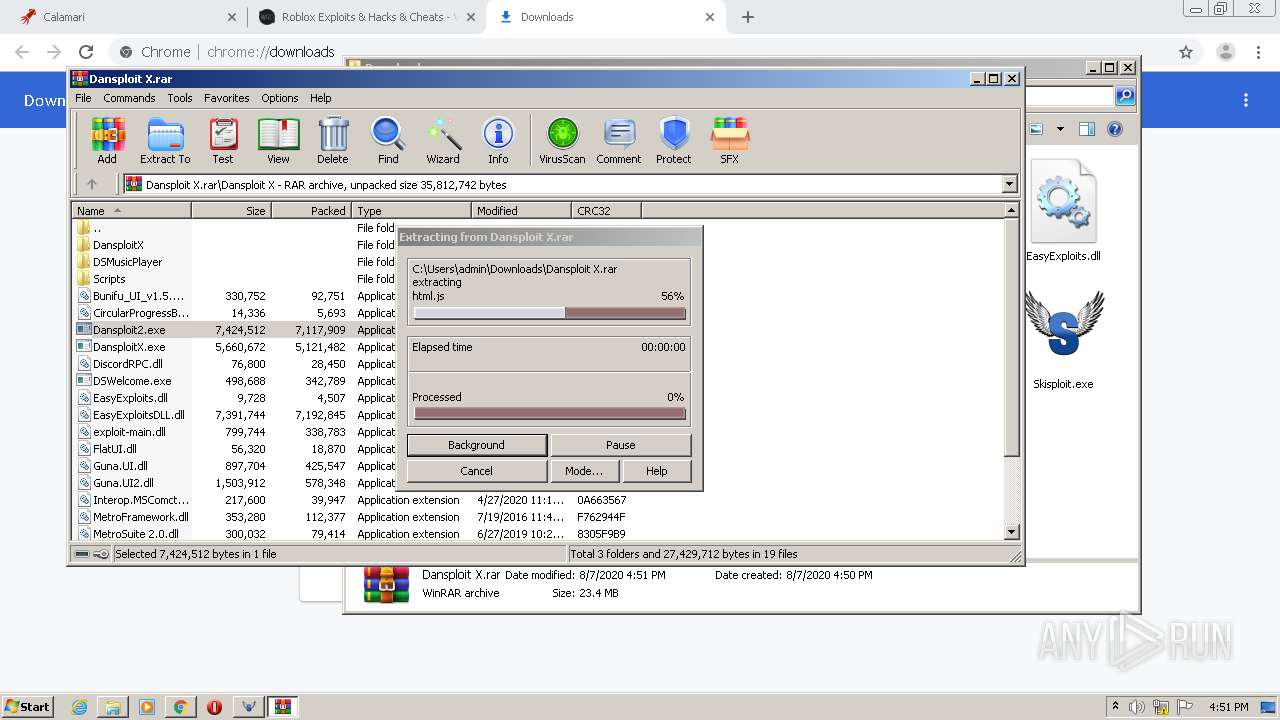Click the Comment toolbar icon

click(x=619, y=140)
